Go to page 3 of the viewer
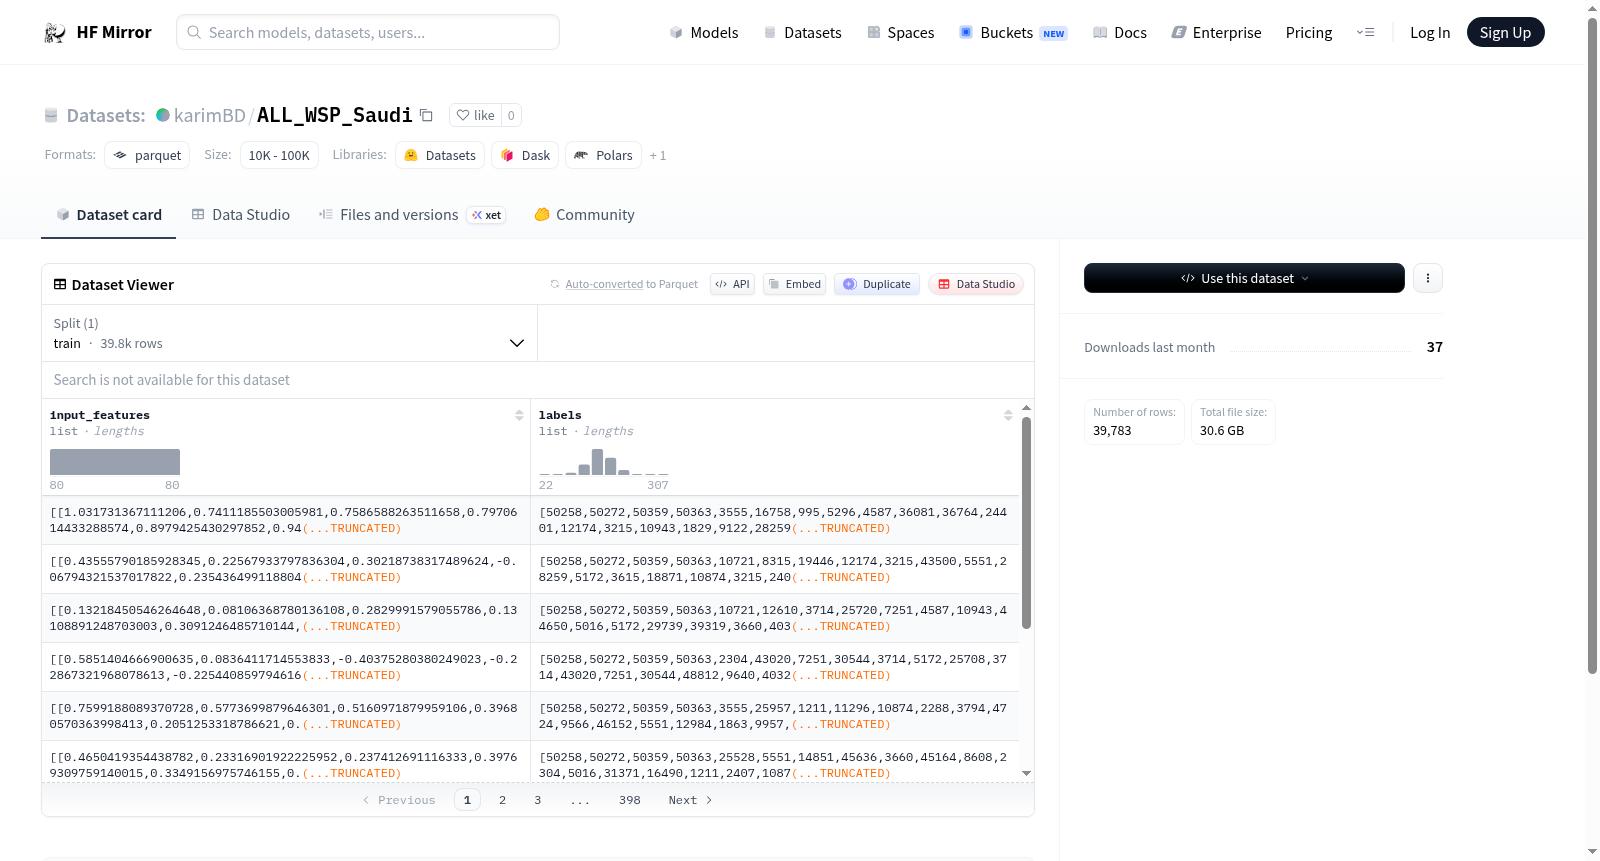 coord(538,800)
